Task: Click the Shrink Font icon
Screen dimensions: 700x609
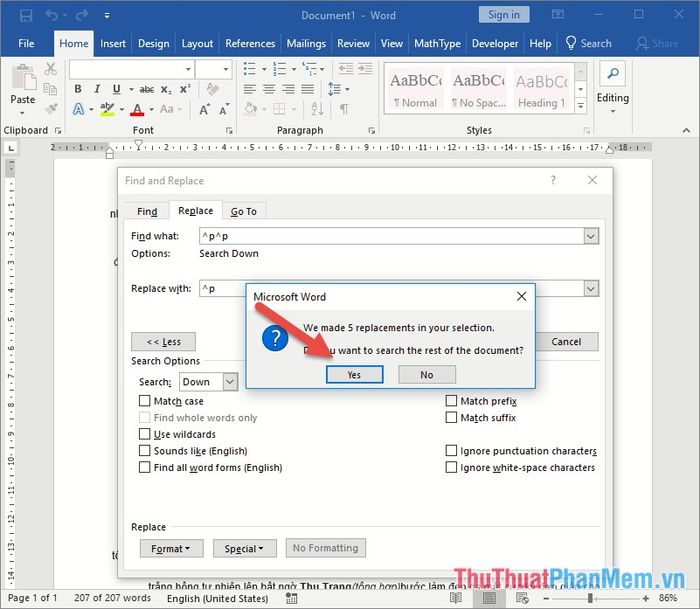Action: coord(224,109)
